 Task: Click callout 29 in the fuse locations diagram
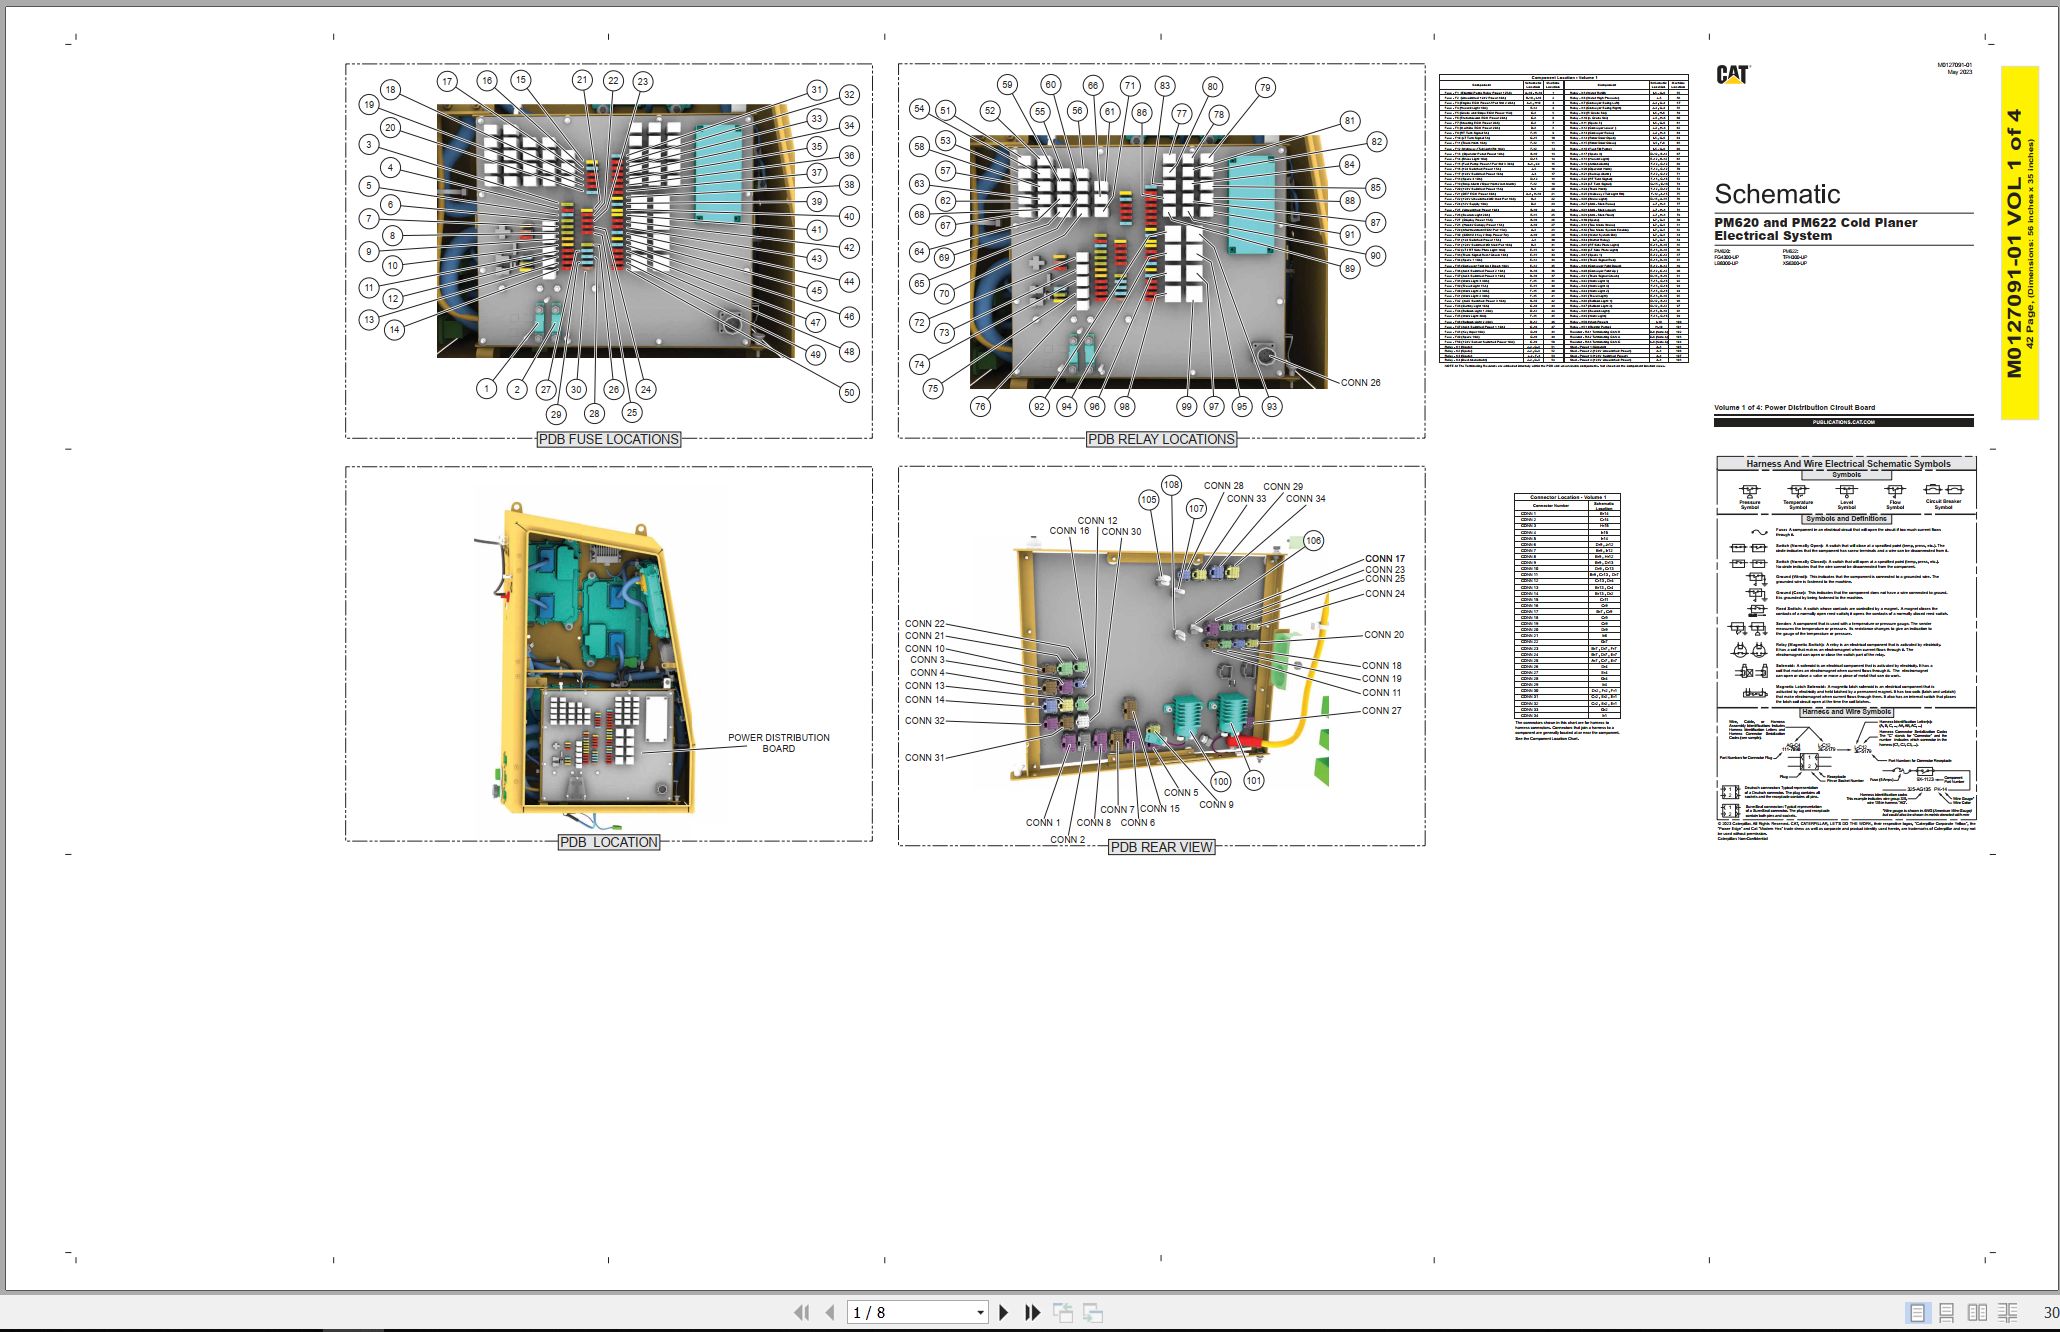click(x=556, y=414)
